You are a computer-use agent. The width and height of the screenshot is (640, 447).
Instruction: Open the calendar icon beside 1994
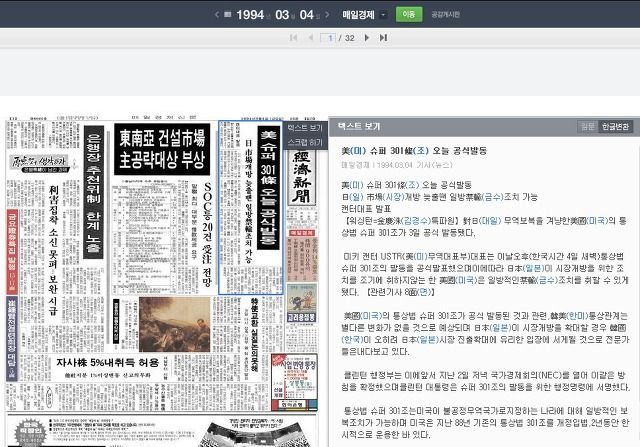click(x=228, y=15)
